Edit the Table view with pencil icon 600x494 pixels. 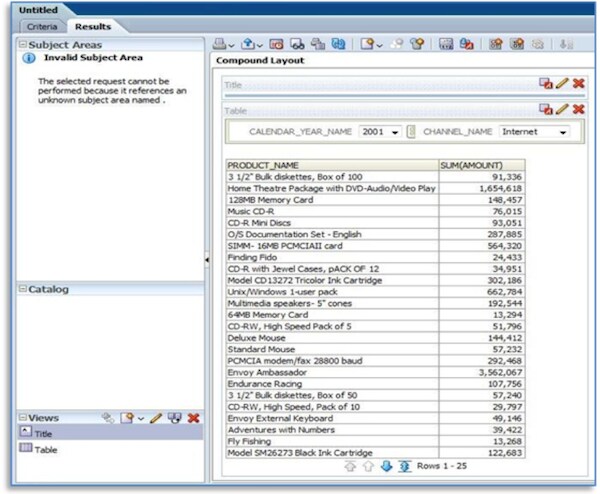pos(562,109)
